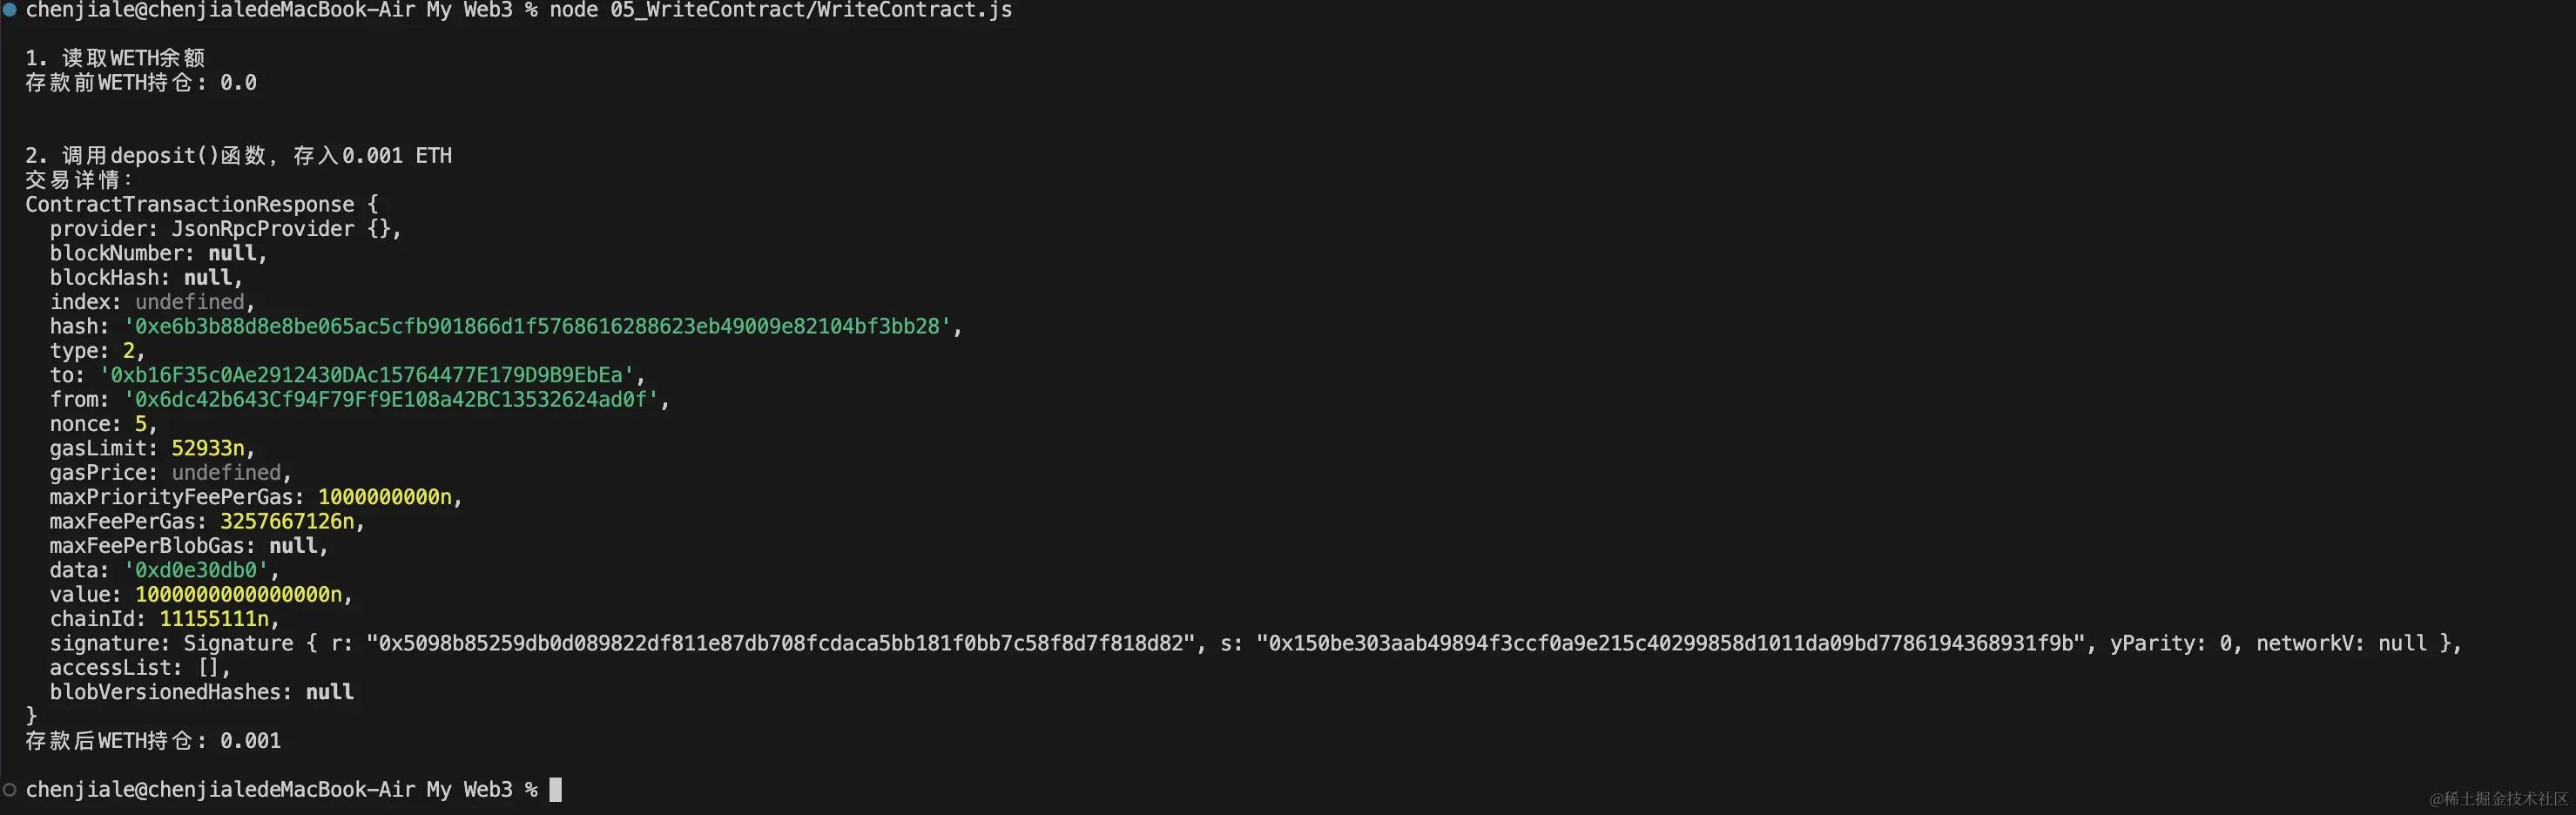Click the hollow circle beside the last prompt

pyautogui.click(x=10, y=790)
